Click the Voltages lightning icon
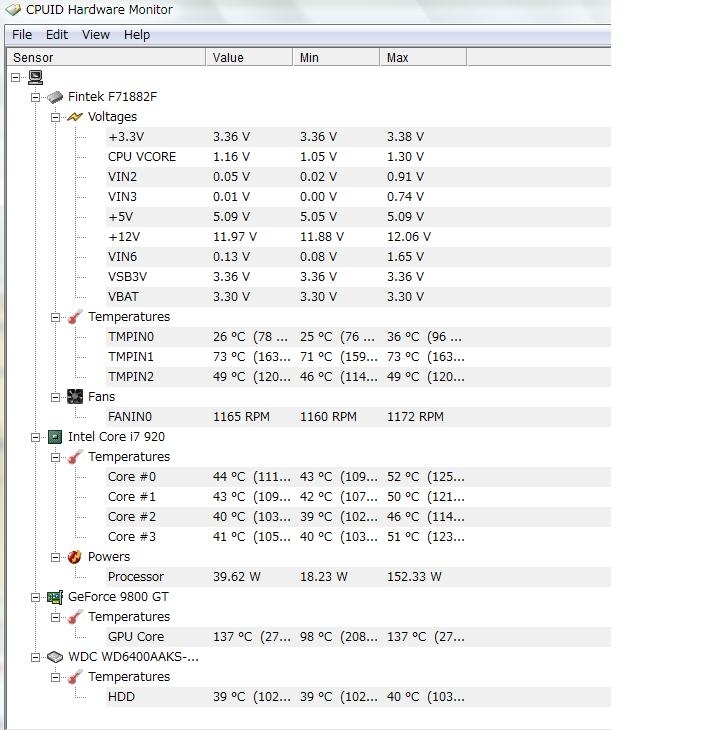 click(x=75, y=117)
